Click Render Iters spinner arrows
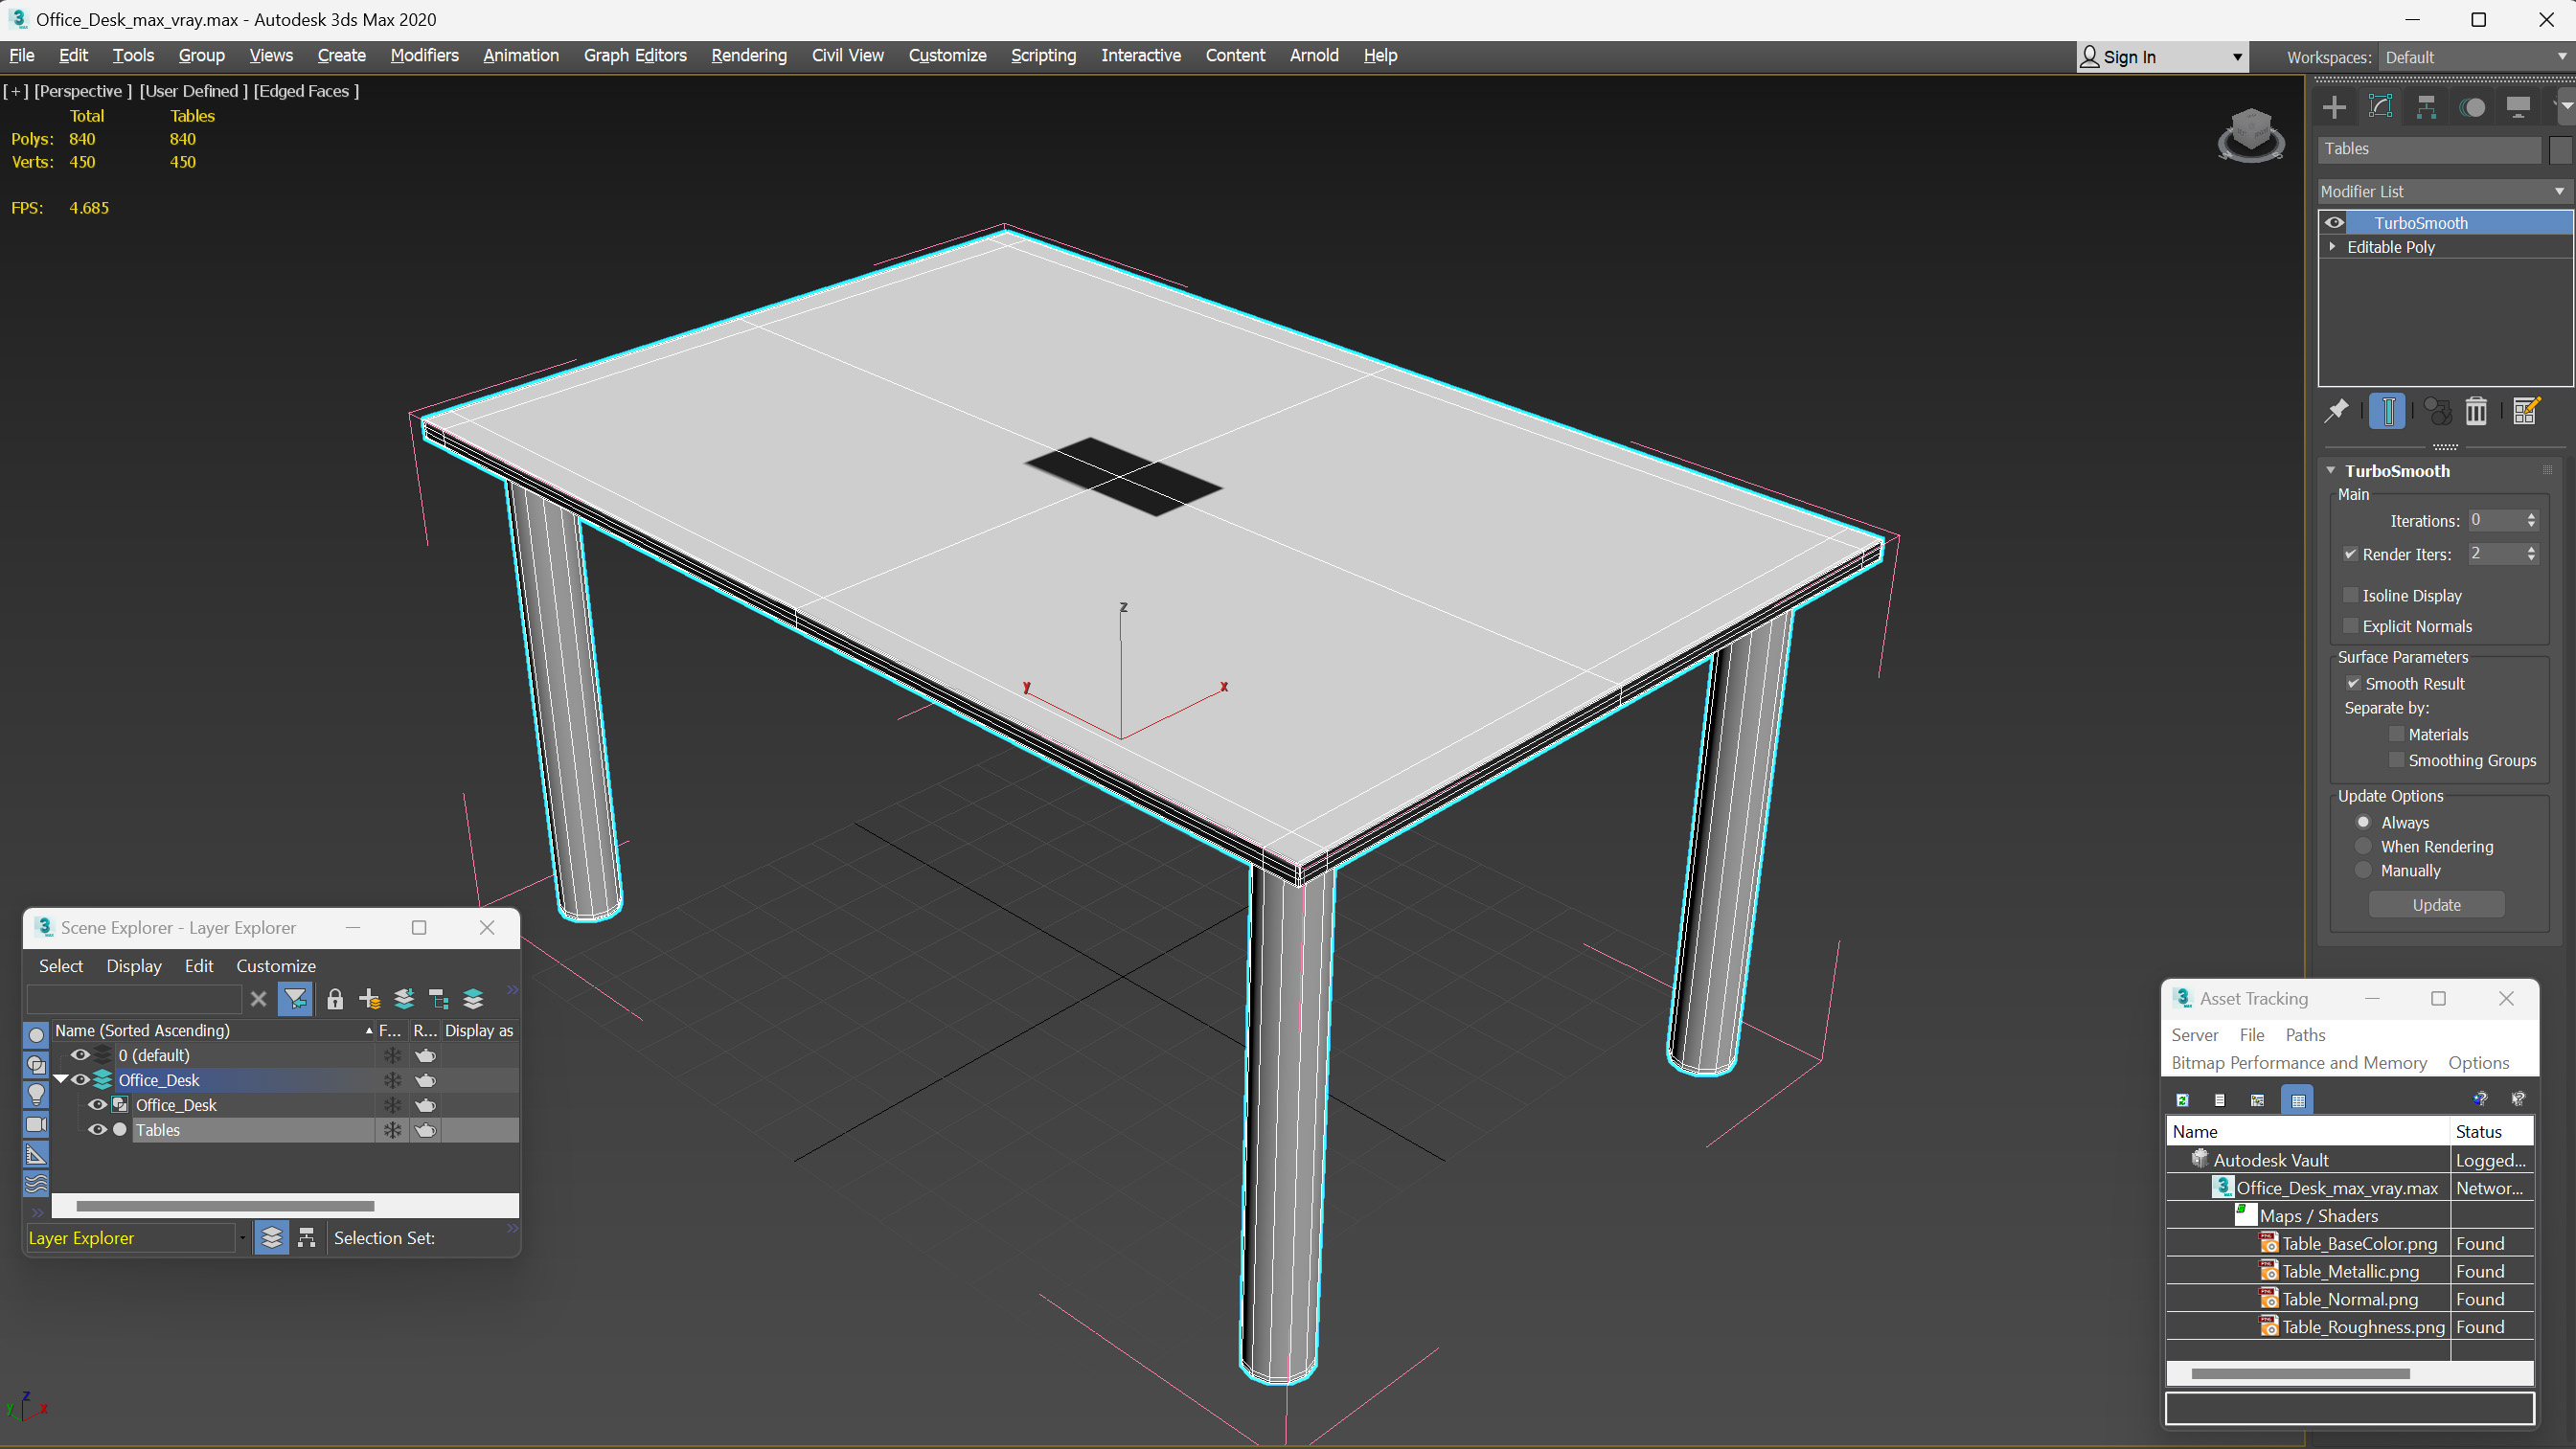 coord(2531,554)
